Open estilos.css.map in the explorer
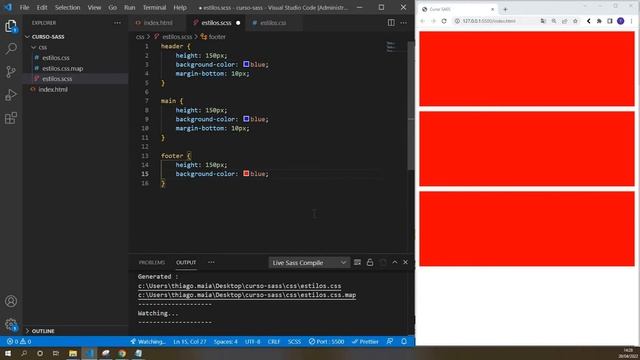Viewport: 640px width, 360px height. pos(62,68)
